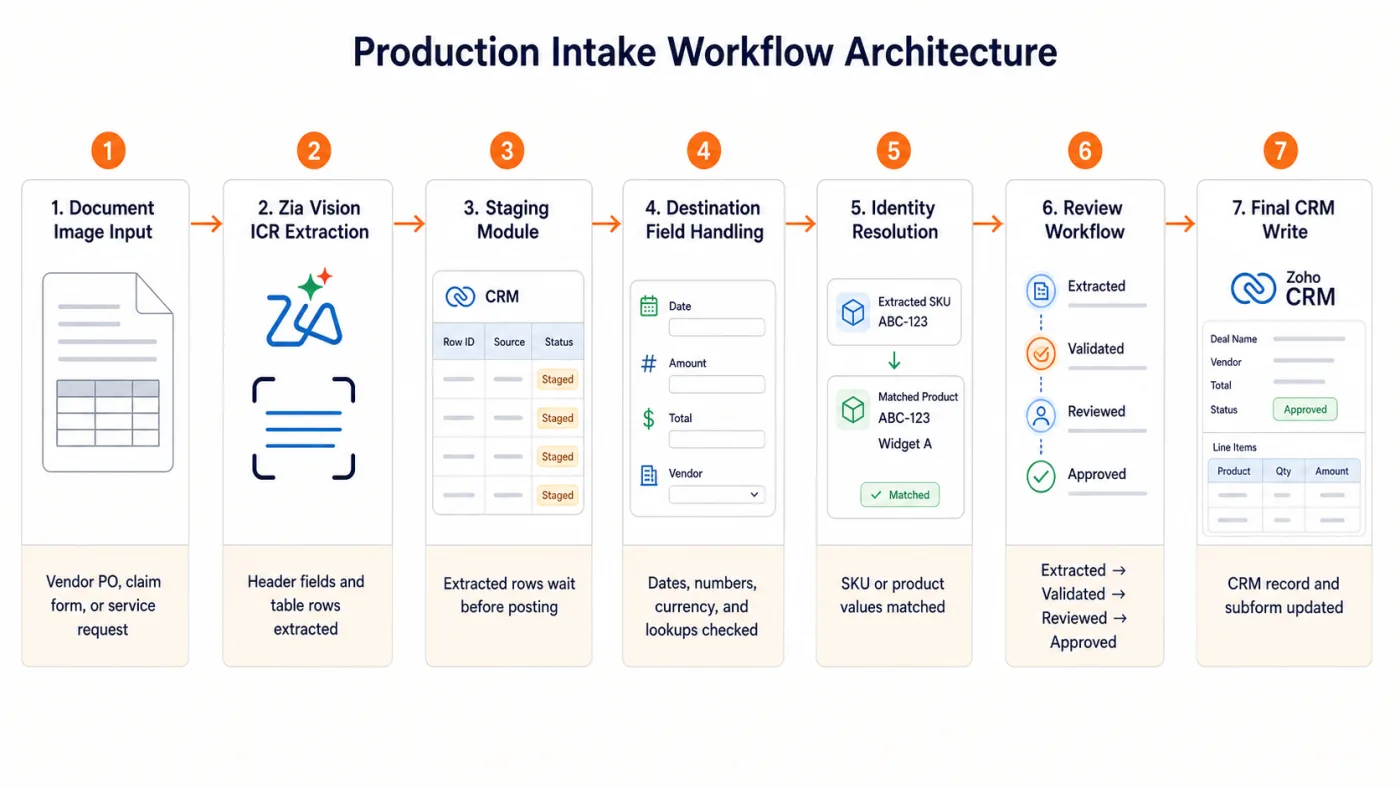
Task: Click the 4. Destination Field Handling heading
Action: [x=704, y=220]
